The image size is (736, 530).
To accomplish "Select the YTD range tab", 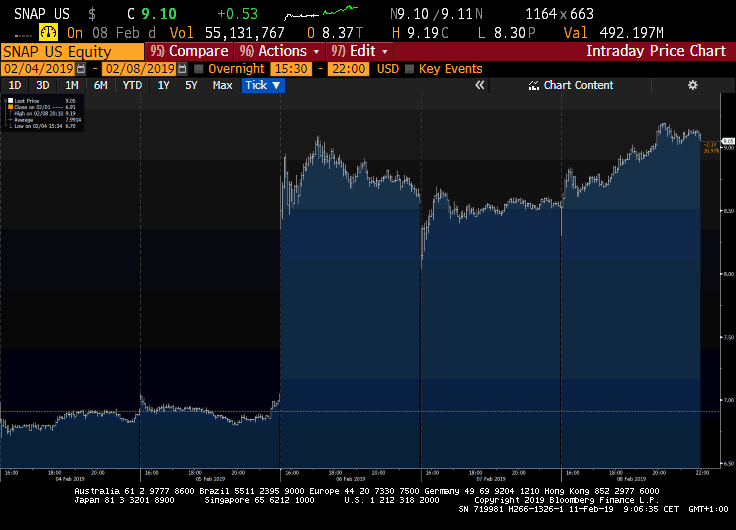I will point(132,85).
